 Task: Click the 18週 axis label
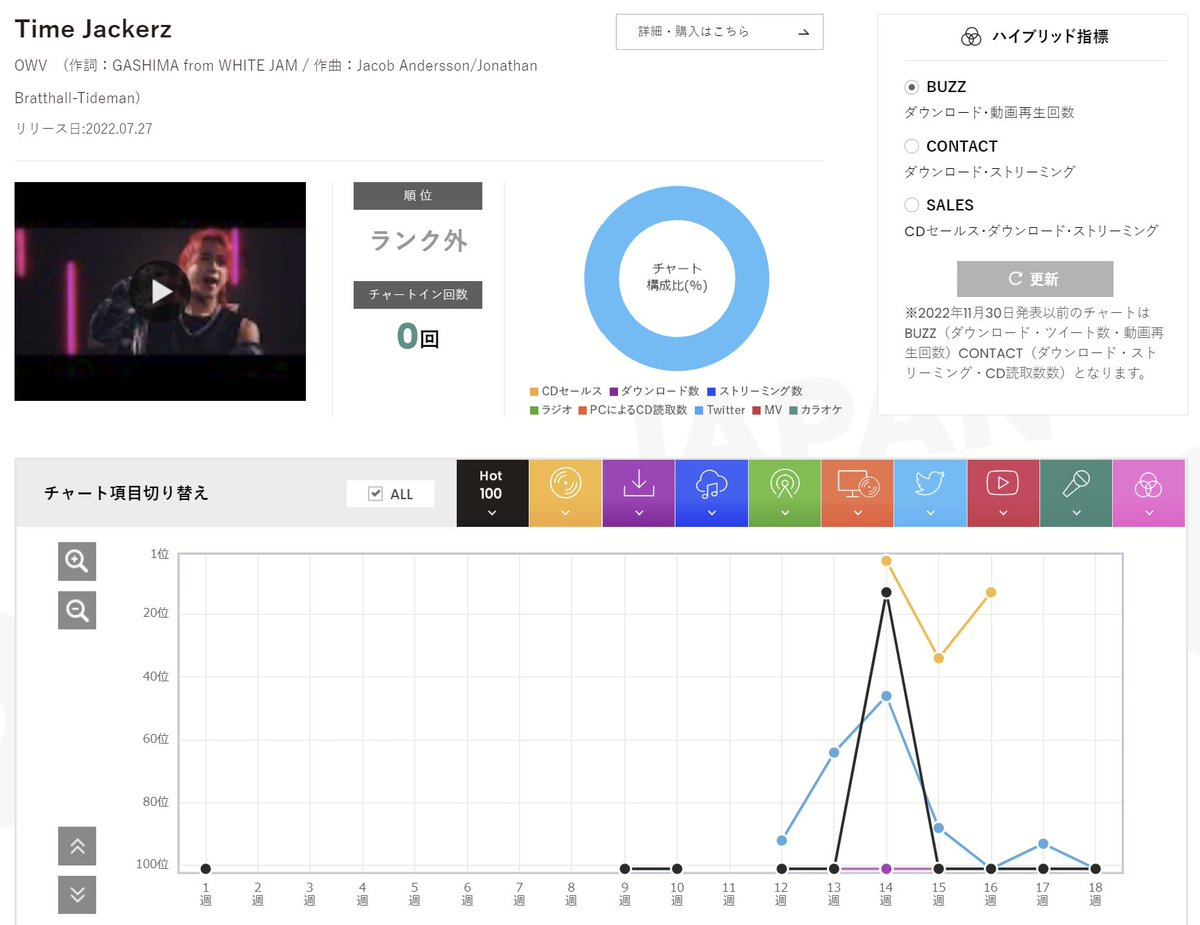click(x=1095, y=893)
